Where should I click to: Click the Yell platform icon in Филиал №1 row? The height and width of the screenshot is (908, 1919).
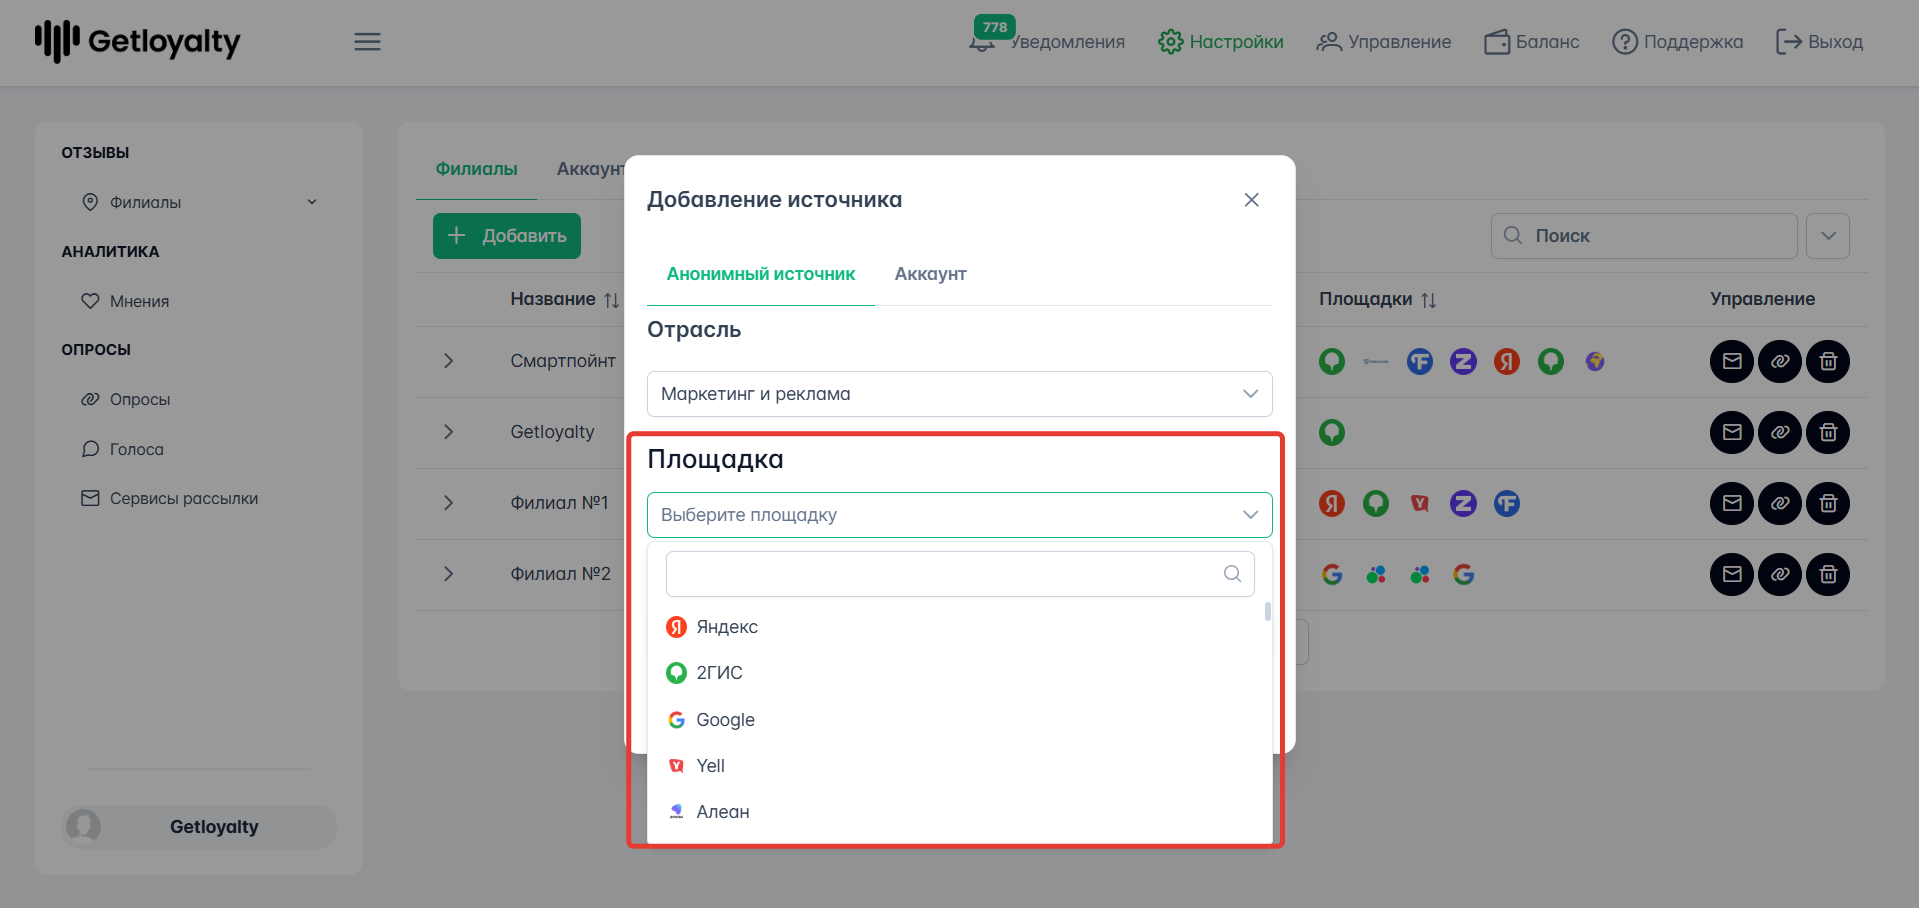tap(1420, 503)
